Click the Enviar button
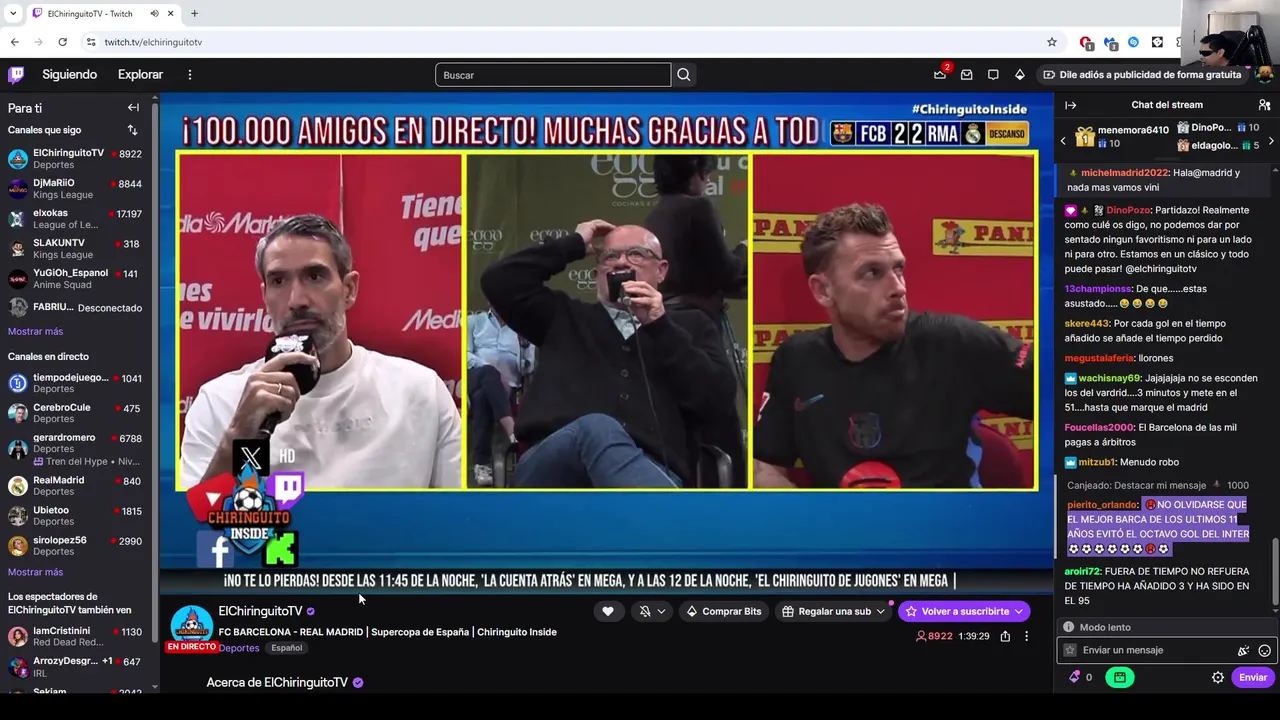The height and width of the screenshot is (720, 1280). 1253,677
